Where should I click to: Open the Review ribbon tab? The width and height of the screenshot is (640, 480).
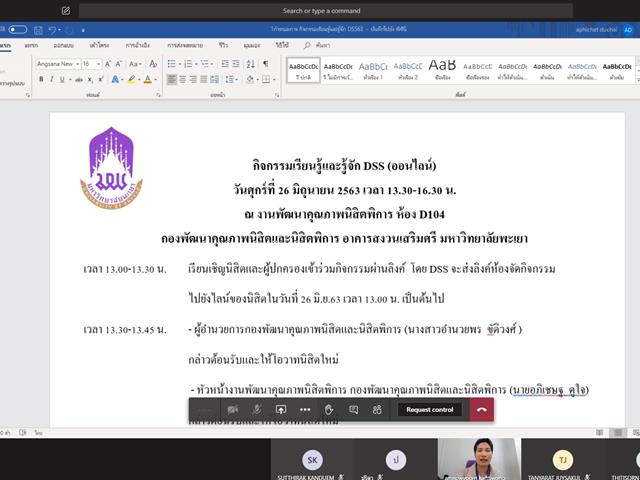[x=223, y=45]
